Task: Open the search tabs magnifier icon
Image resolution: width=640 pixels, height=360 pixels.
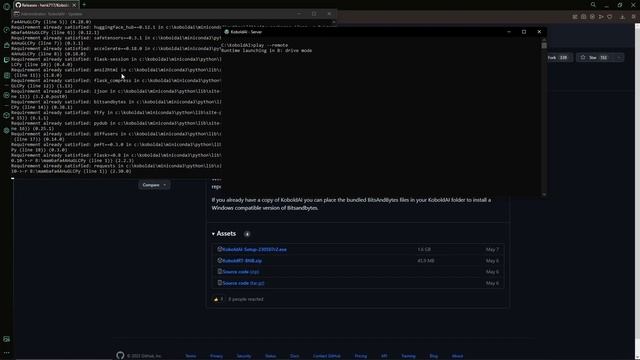Action: 593,5
